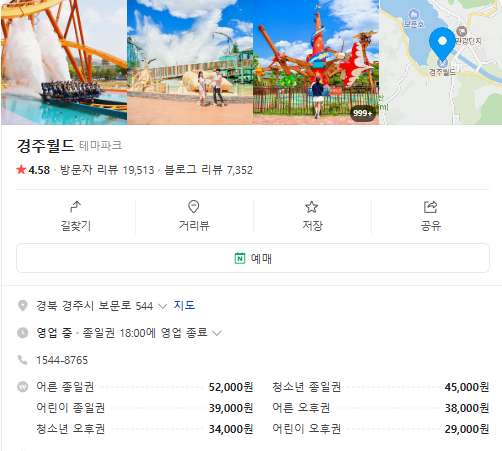Click the 38,000원 price
Image resolution: width=502 pixels, height=451 pixels.
coord(467,408)
